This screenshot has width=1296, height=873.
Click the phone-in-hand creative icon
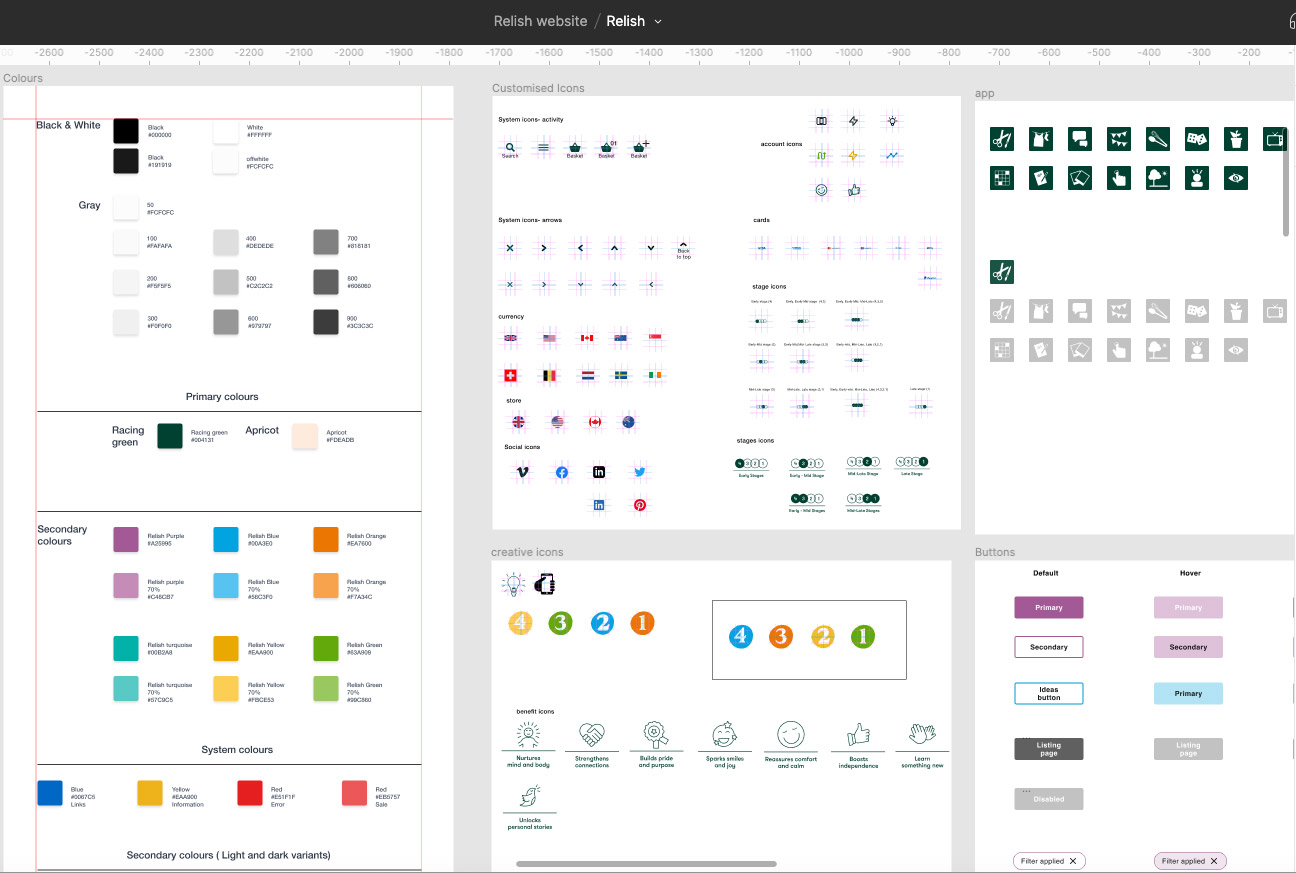pyautogui.click(x=544, y=585)
